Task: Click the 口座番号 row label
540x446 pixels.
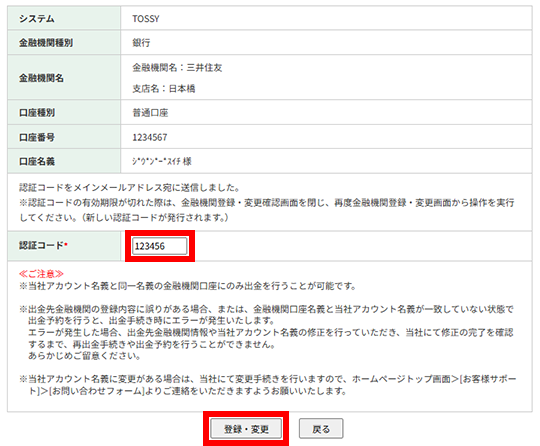Action: [37, 137]
